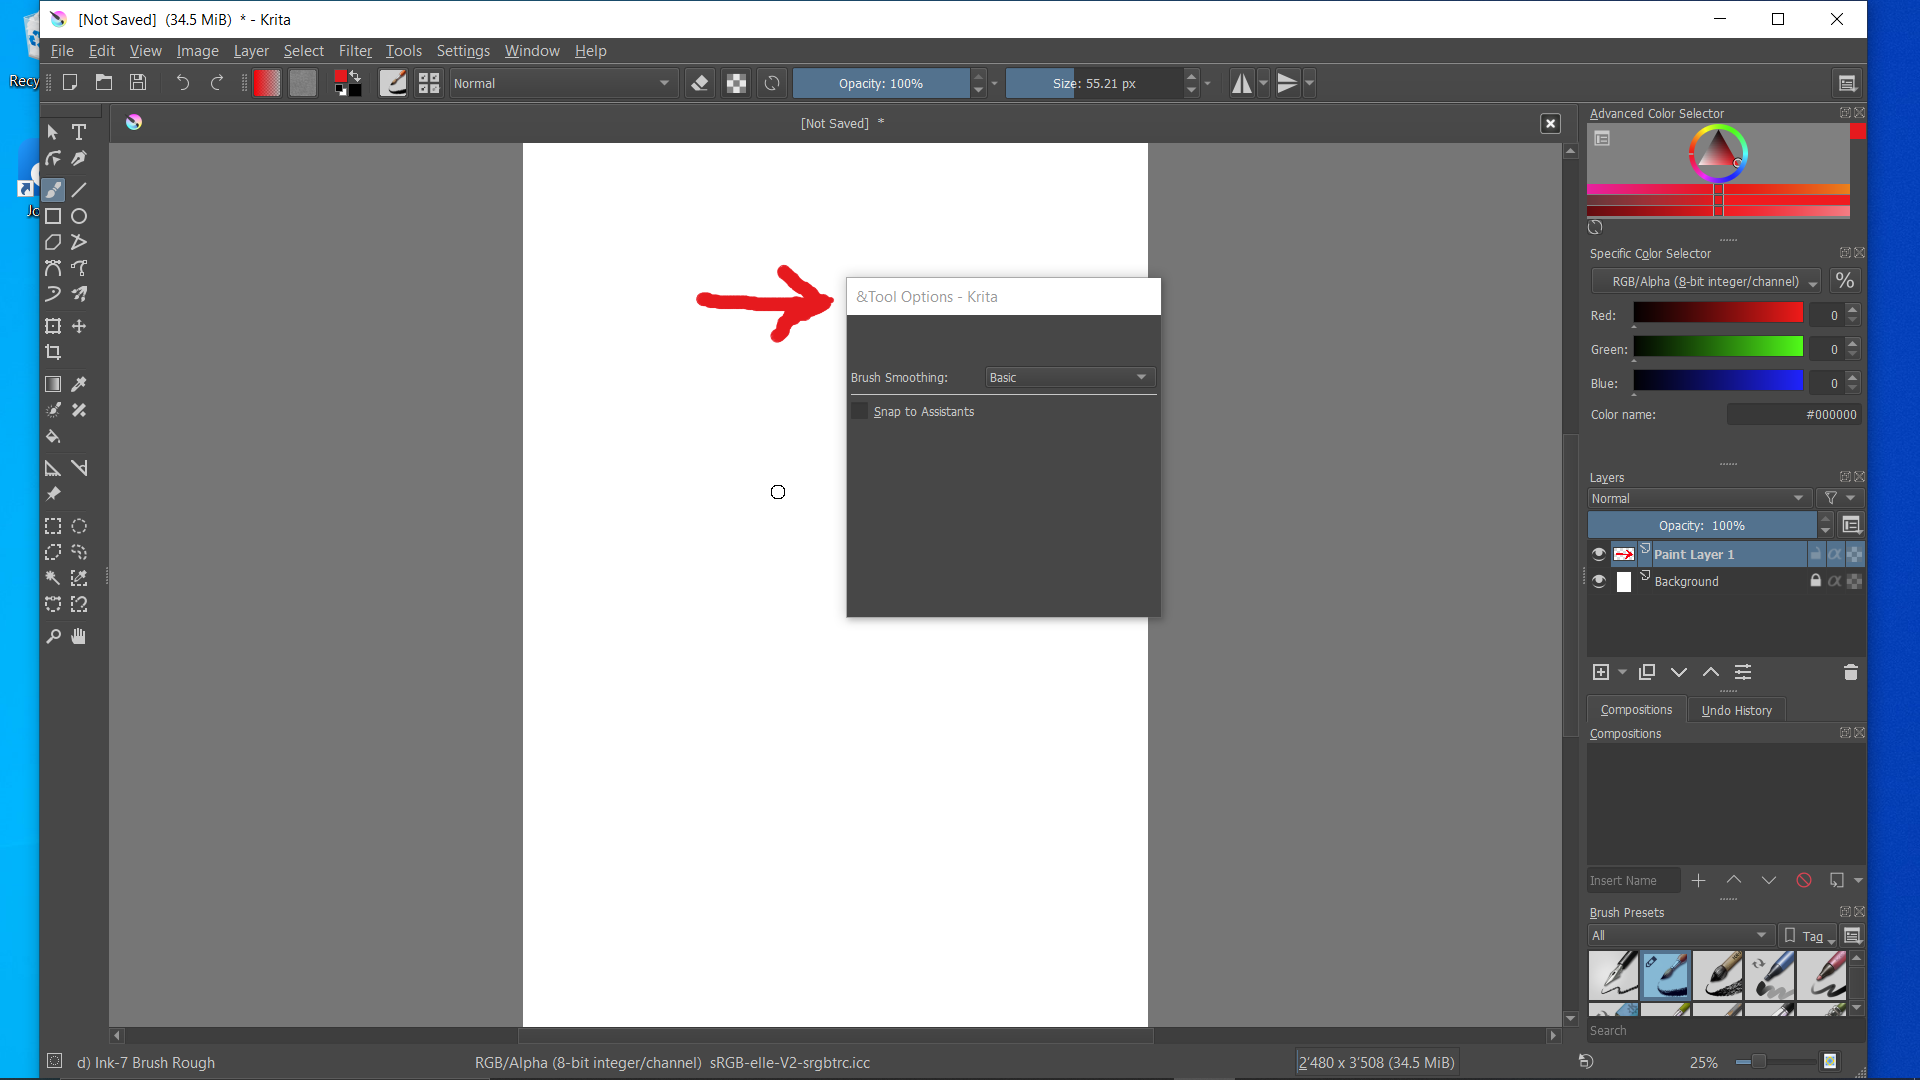Select the Color Picker eyedropper tool
Screen dimensions: 1920x1080
coord(79,384)
